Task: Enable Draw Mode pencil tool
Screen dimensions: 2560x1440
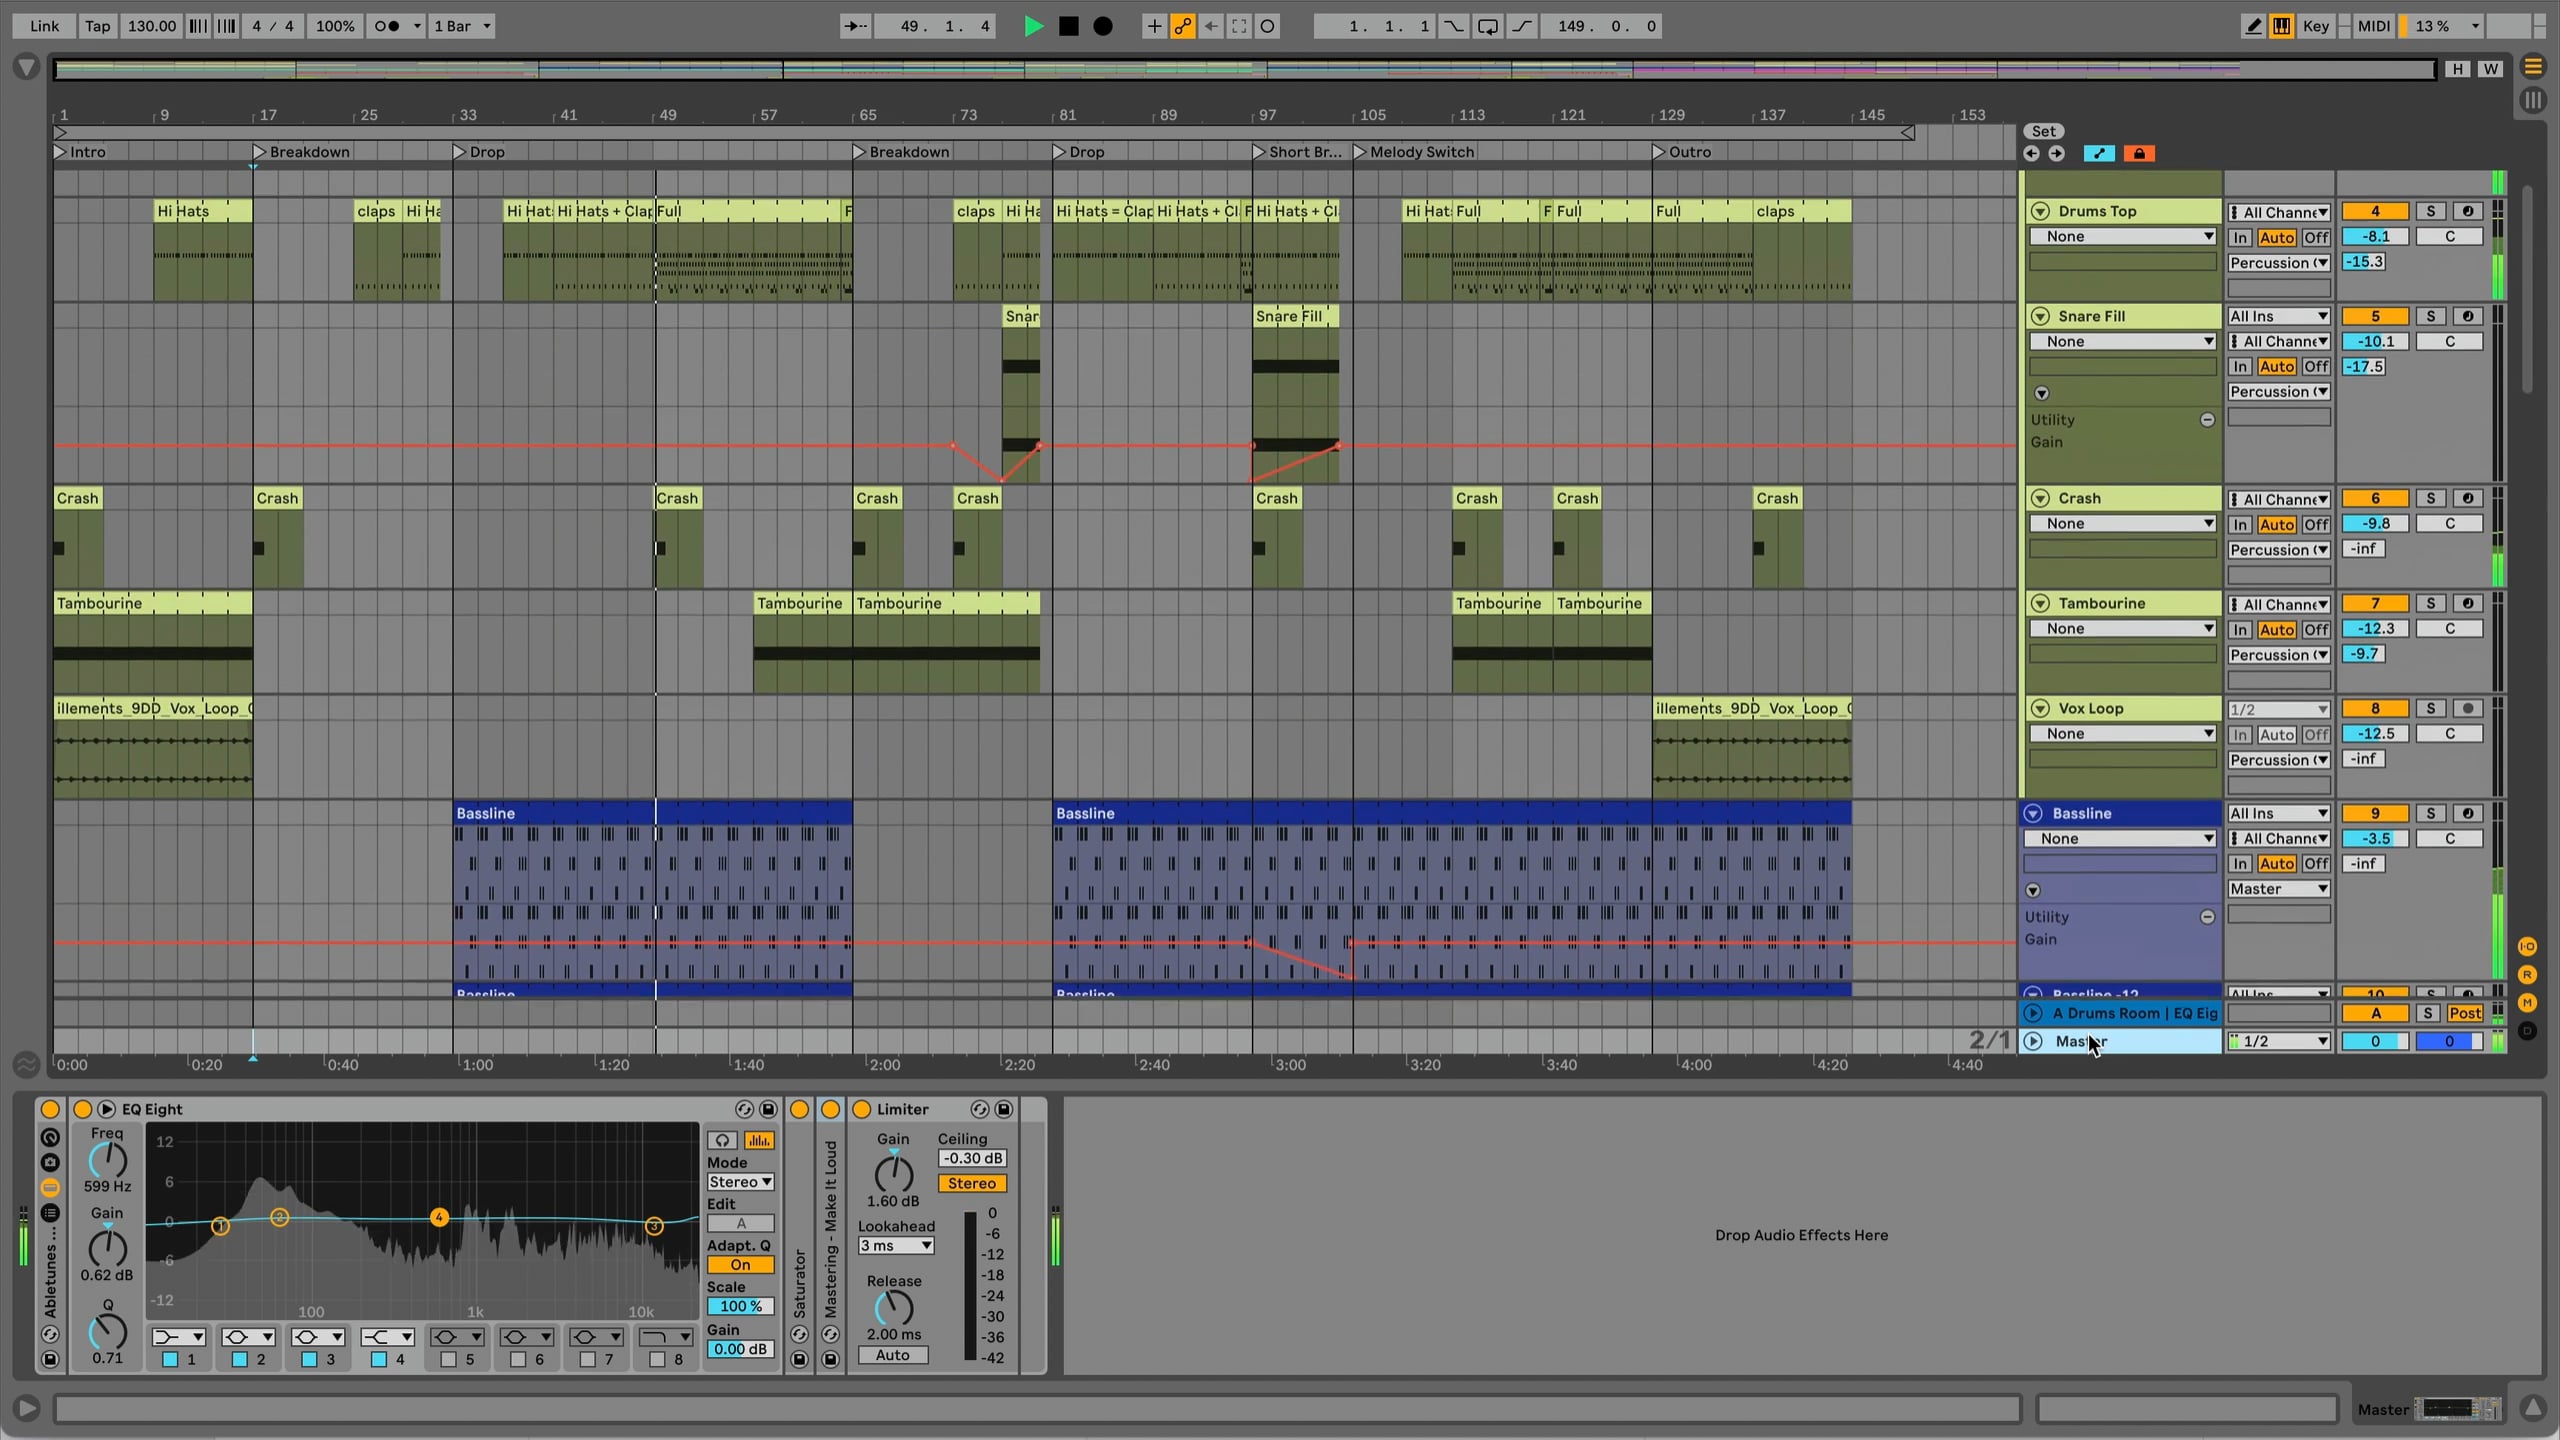Action: tap(2252, 26)
